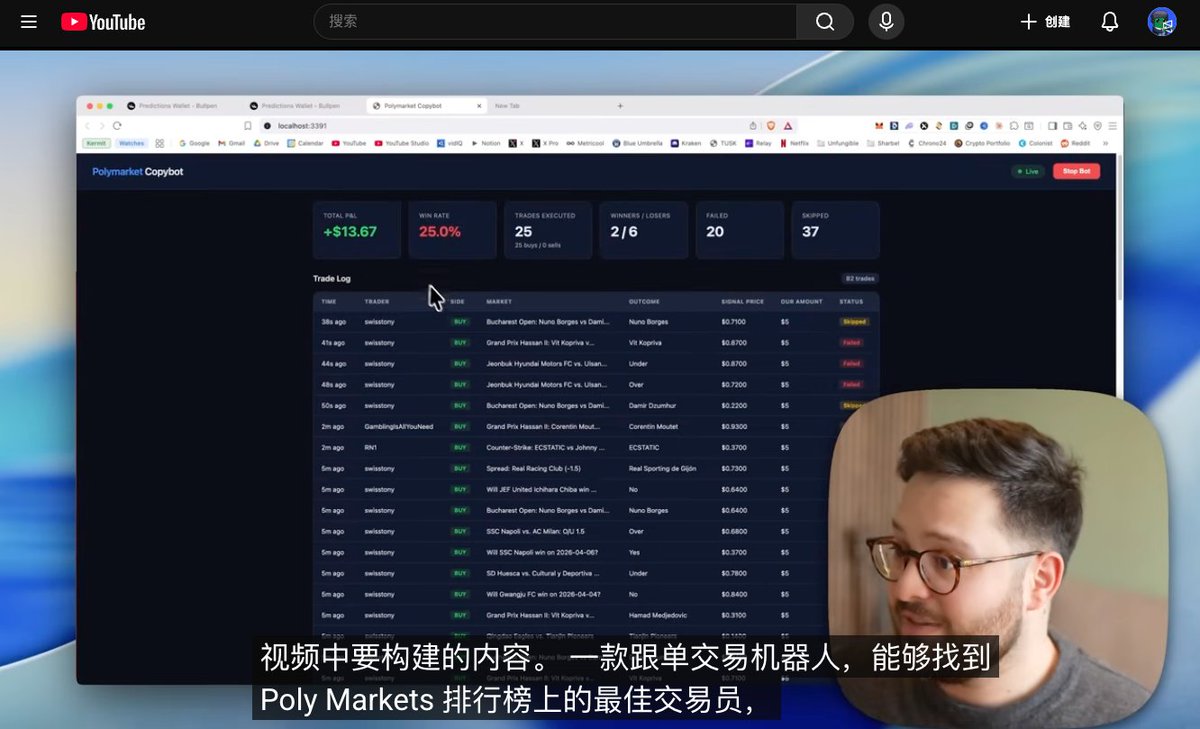The width and height of the screenshot is (1200, 729).
Task: Add a new browser tab with plus
Action: (x=620, y=105)
